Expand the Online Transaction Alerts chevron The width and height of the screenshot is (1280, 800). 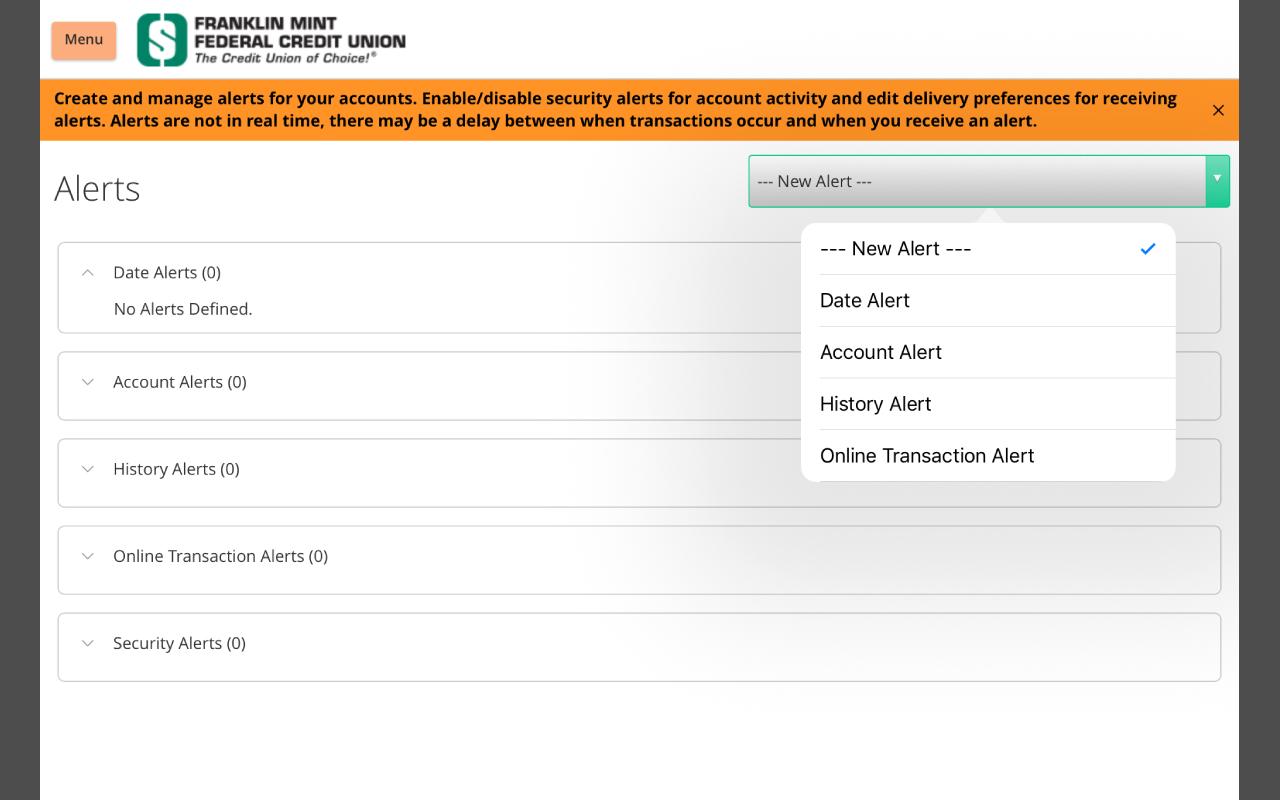(88, 556)
